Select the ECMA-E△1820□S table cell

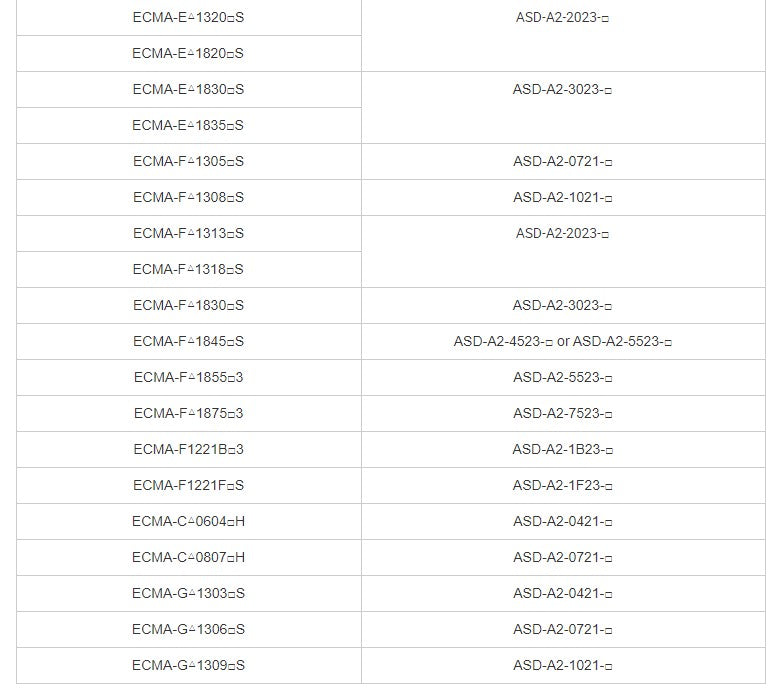pos(188,54)
